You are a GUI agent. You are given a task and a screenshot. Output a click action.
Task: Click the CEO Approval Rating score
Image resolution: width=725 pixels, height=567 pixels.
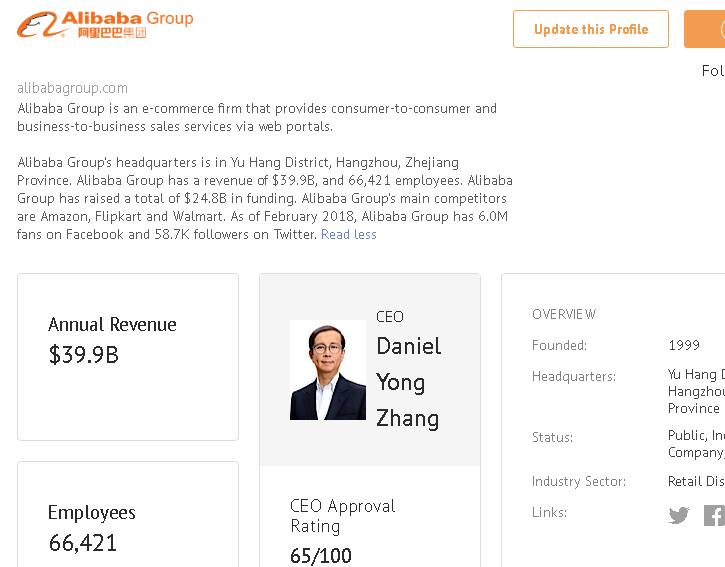coord(321,555)
